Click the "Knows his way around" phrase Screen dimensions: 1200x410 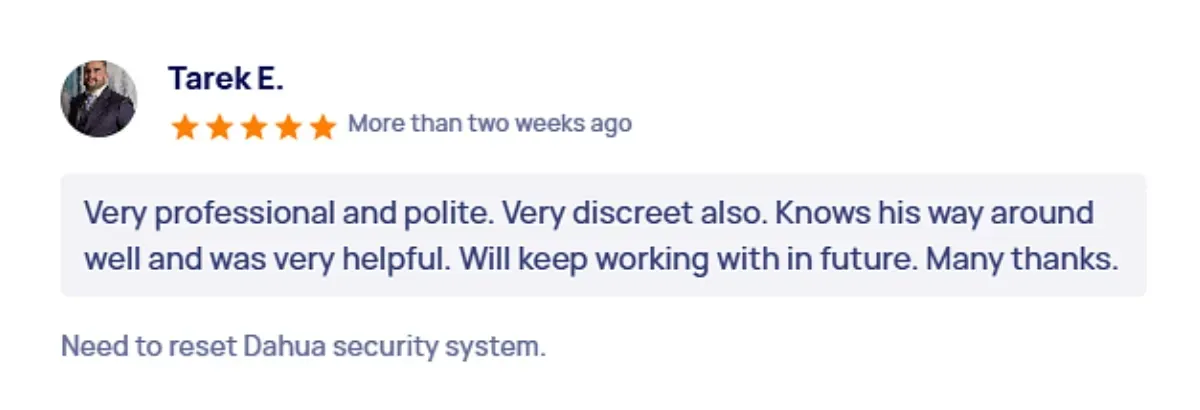pos(935,214)
